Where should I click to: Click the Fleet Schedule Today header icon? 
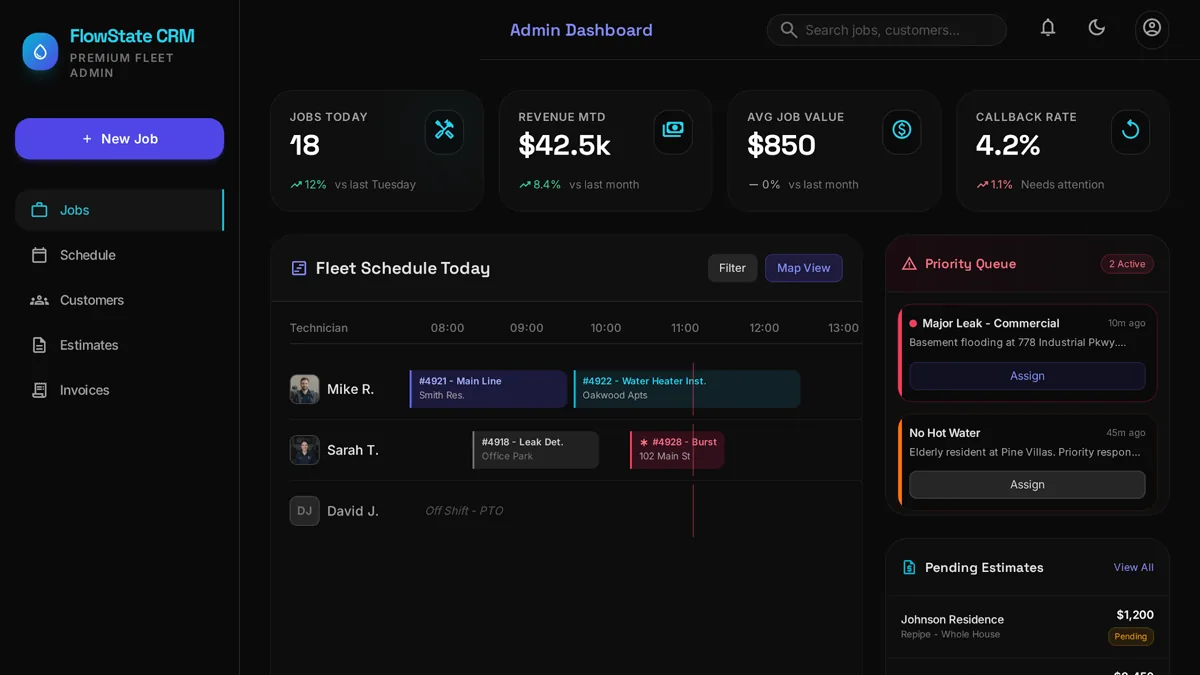point(298,268)
